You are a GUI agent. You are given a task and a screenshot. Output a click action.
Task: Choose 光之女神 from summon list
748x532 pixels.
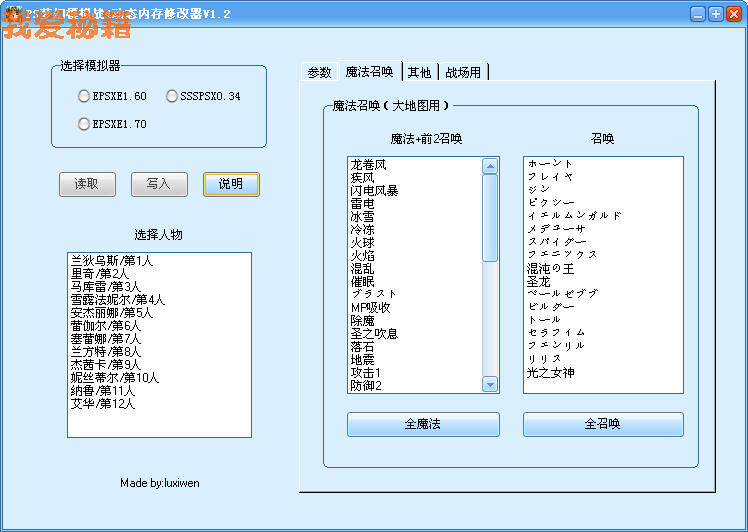point(552,372)
